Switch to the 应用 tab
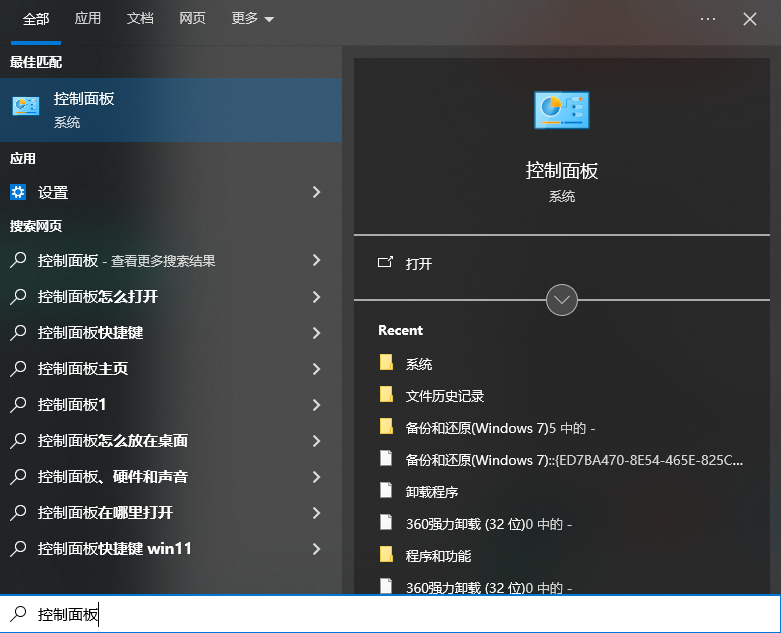The height and width of the screenshot is (633, 781). point(88,18)
